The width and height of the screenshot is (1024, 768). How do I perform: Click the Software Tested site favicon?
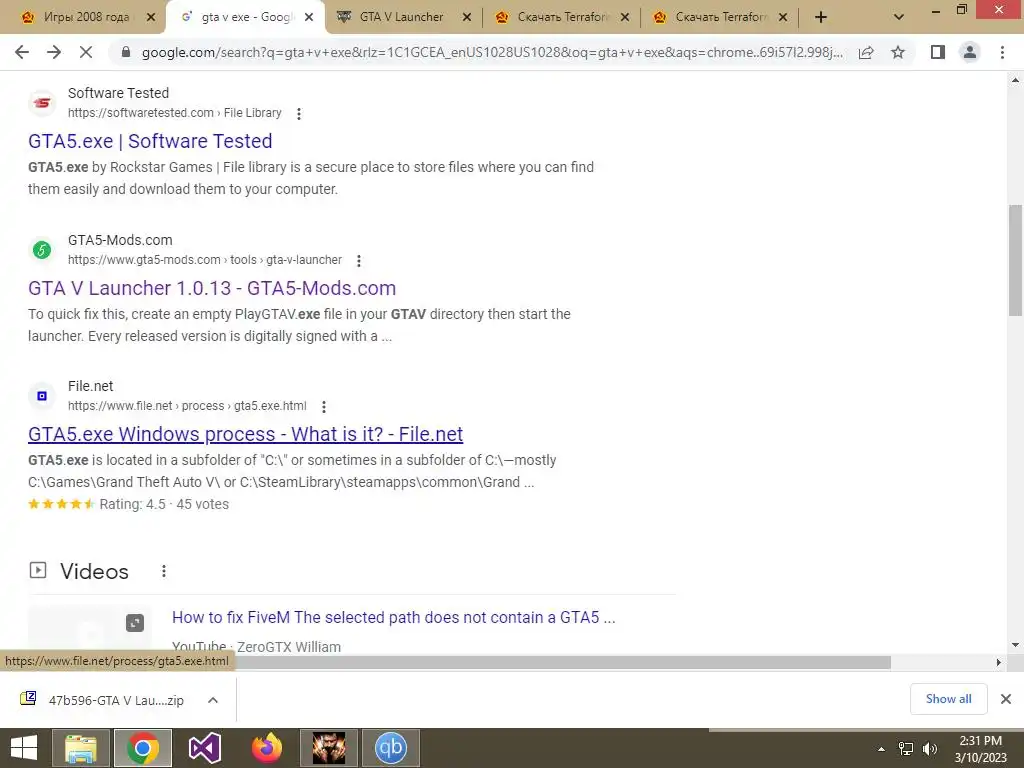tap(42, 103)
